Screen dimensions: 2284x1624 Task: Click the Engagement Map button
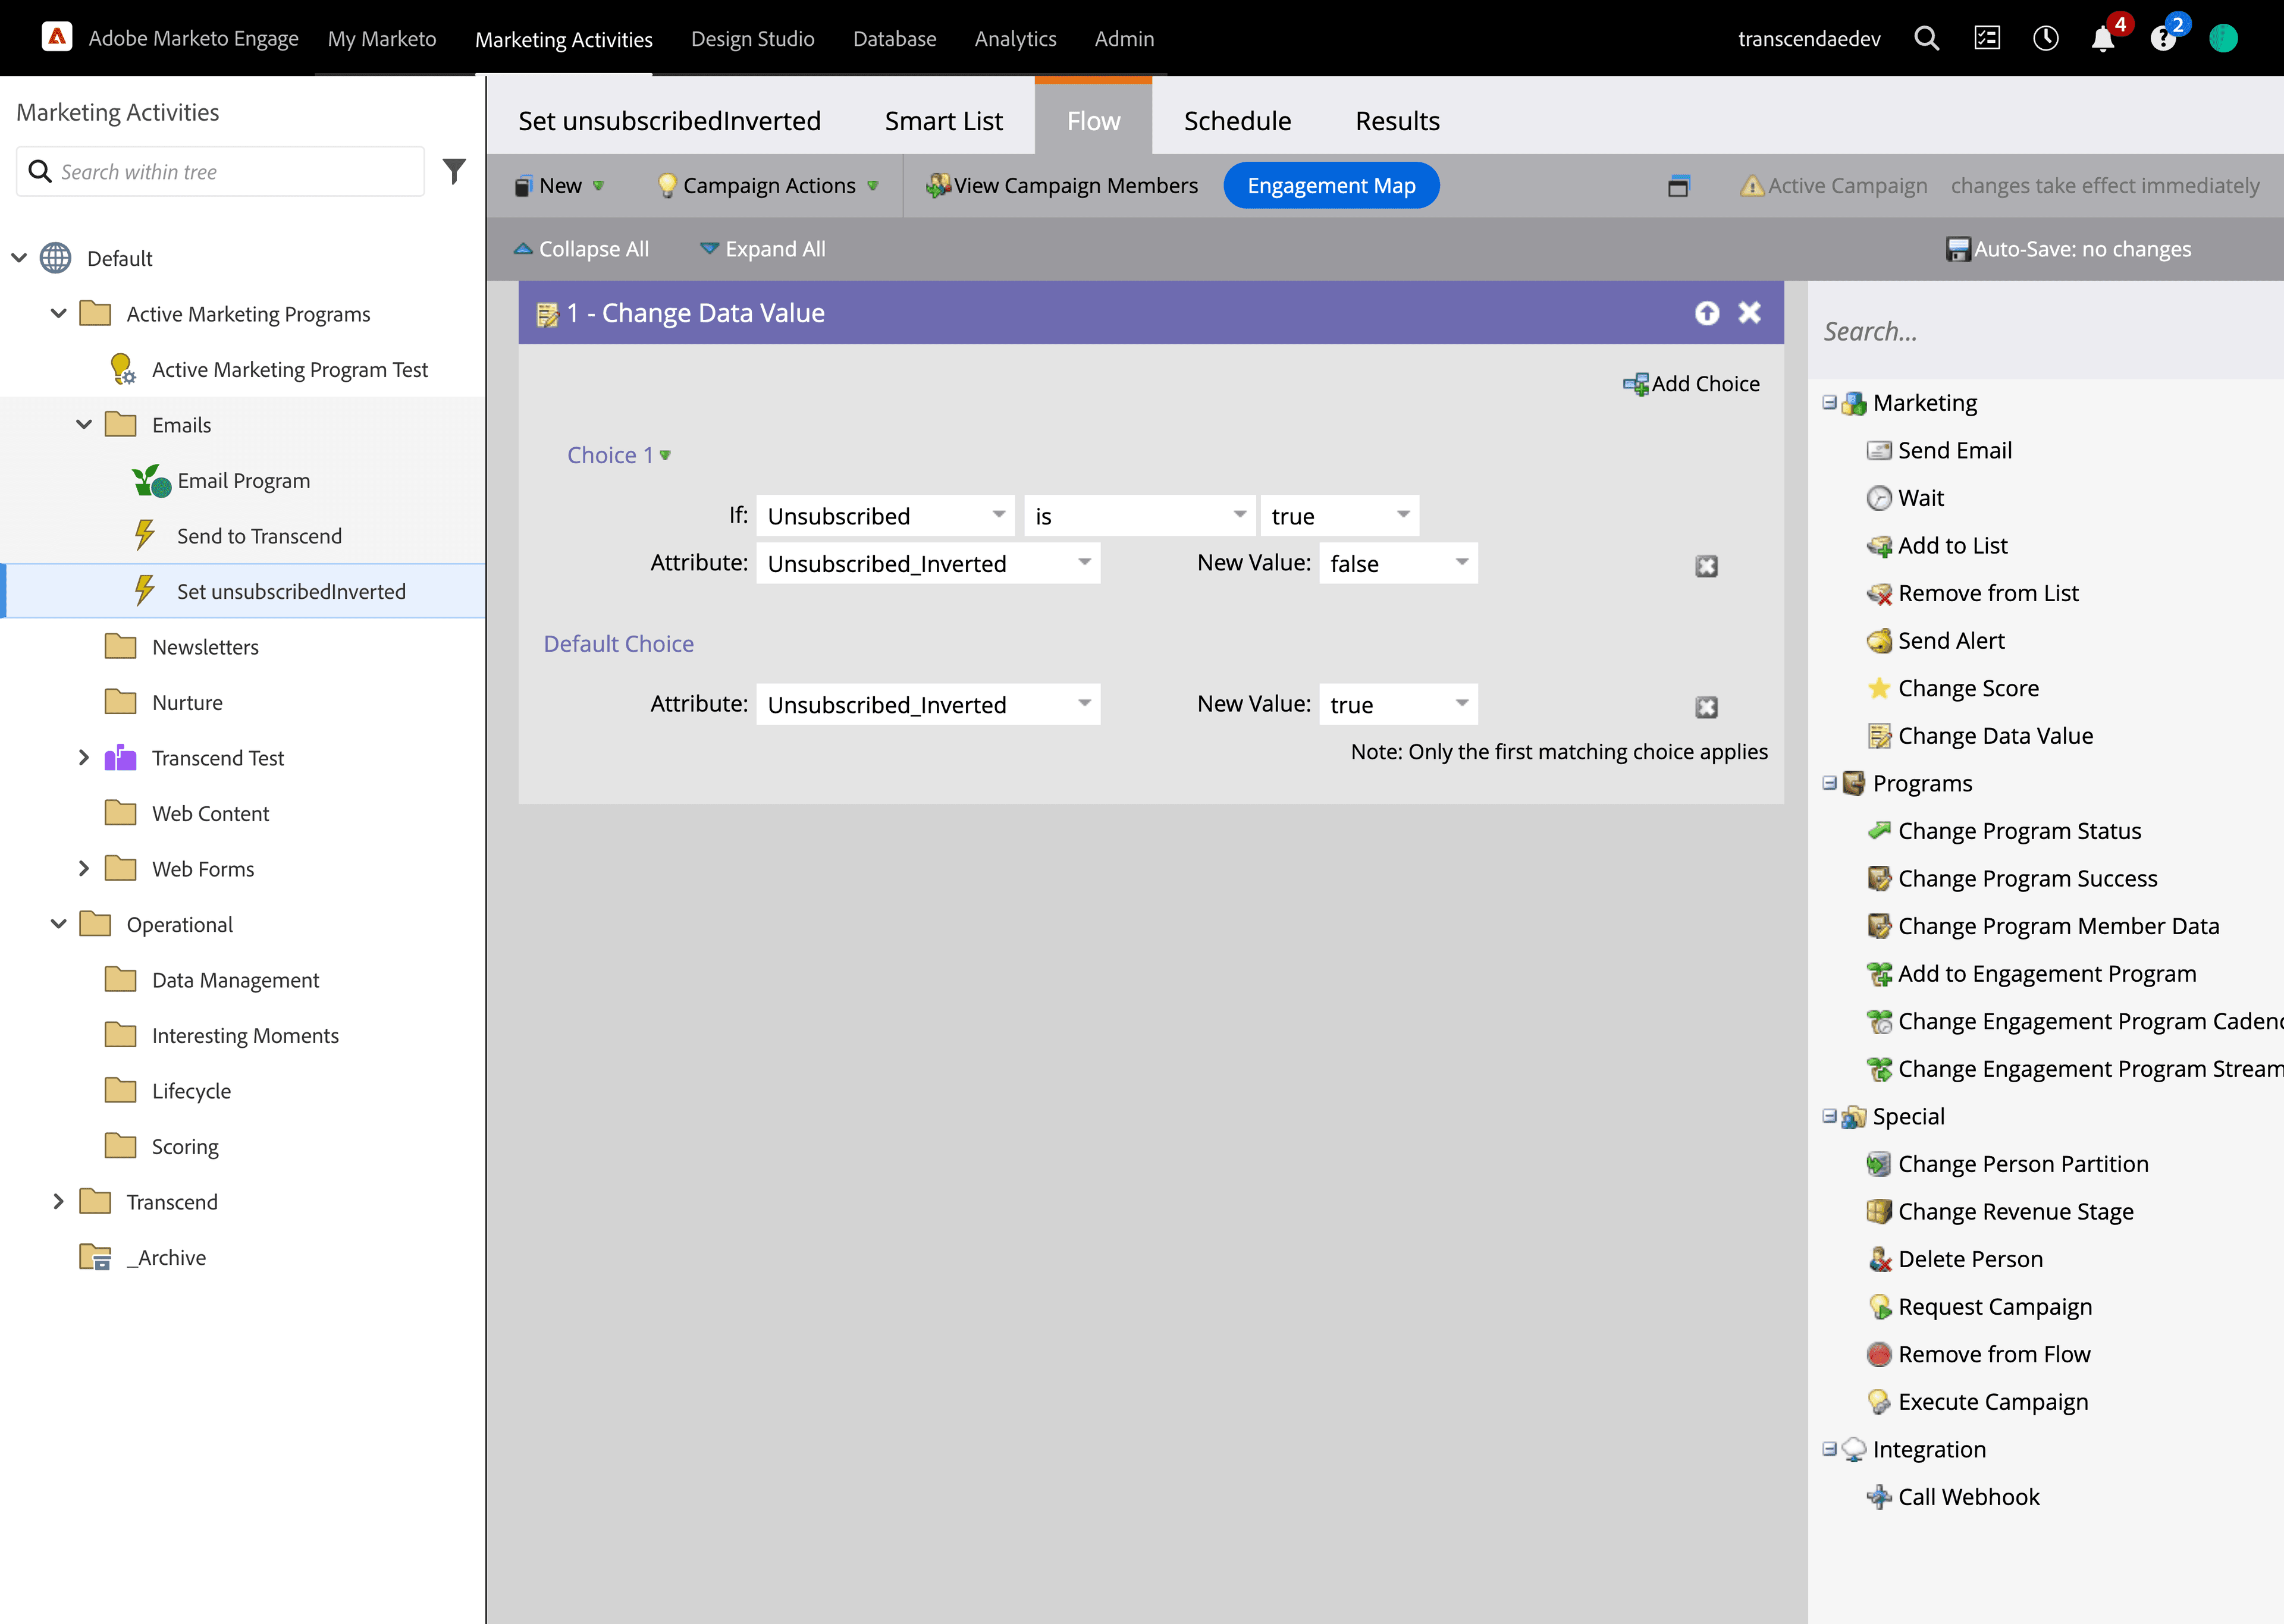[1330, 186]
